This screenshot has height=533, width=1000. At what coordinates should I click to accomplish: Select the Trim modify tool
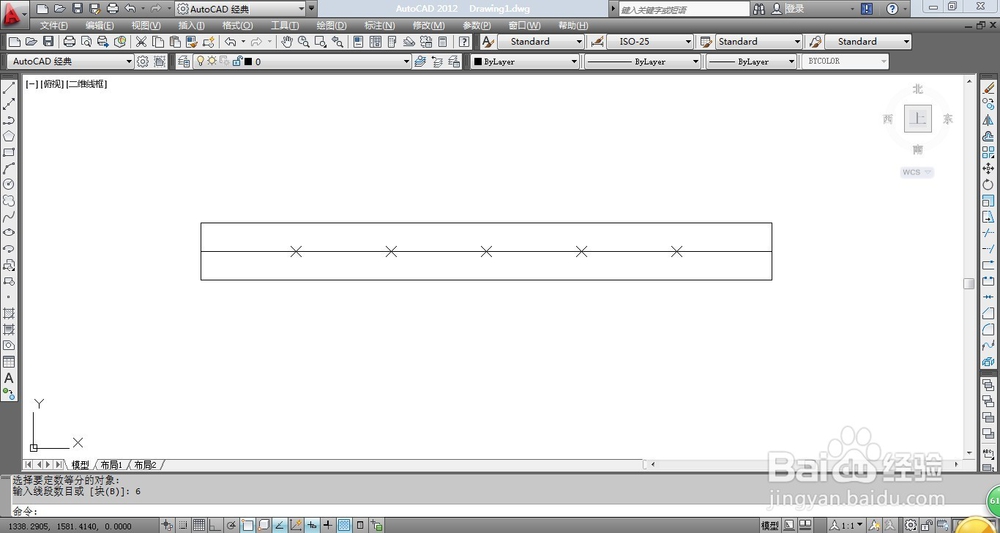pos(988,233)
